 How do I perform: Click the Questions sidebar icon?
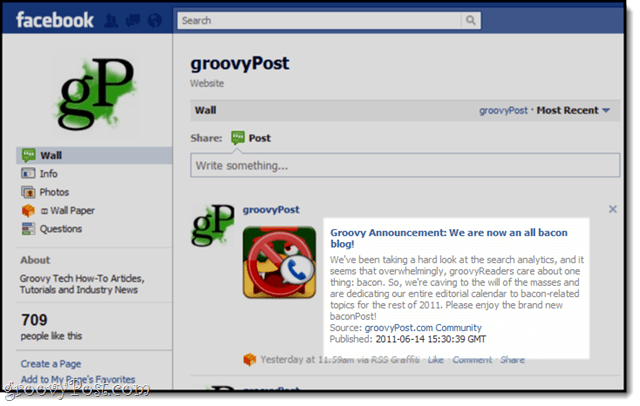[28, 229]
